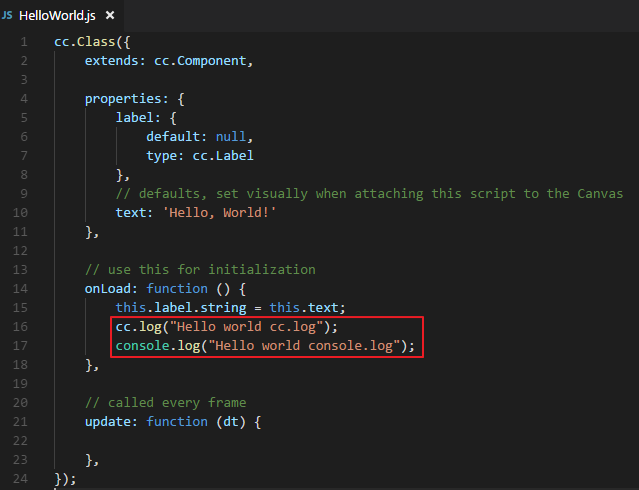The height and width of the screenshot is (490, 639).
Task: Close the HelloWorld.js tab
Action: pos(110,16)
